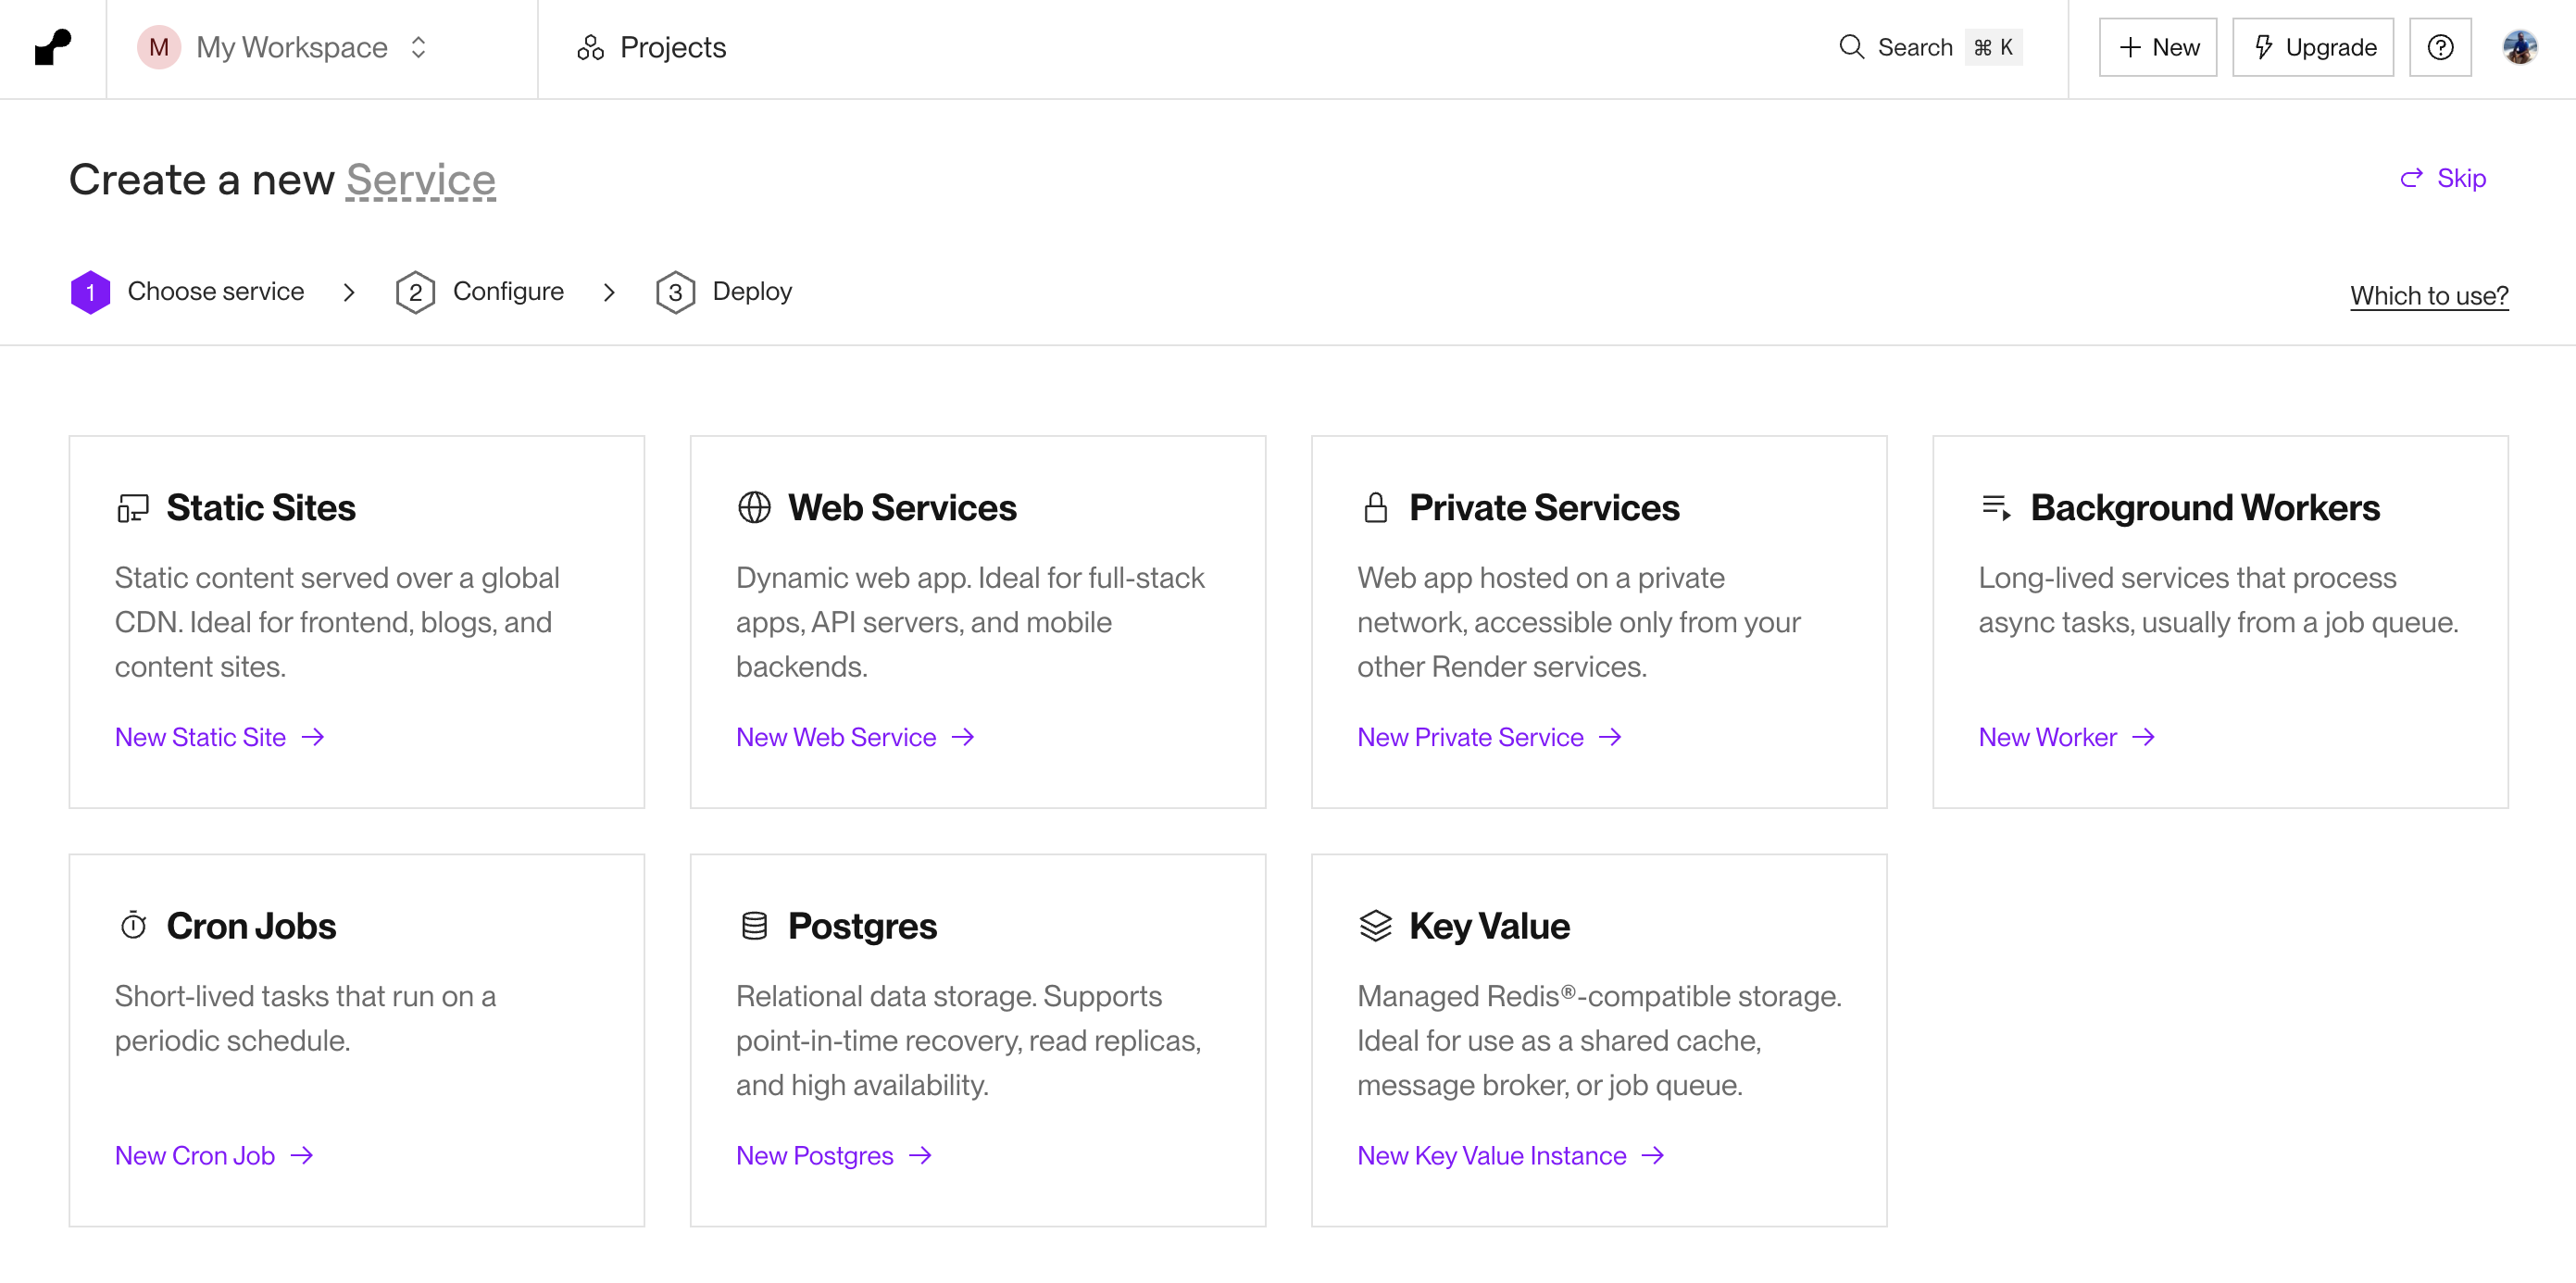Screen dimensions: 2576x1283
Task: Click the lightning bolt Upgrade icon
Action: point(2264,47)
